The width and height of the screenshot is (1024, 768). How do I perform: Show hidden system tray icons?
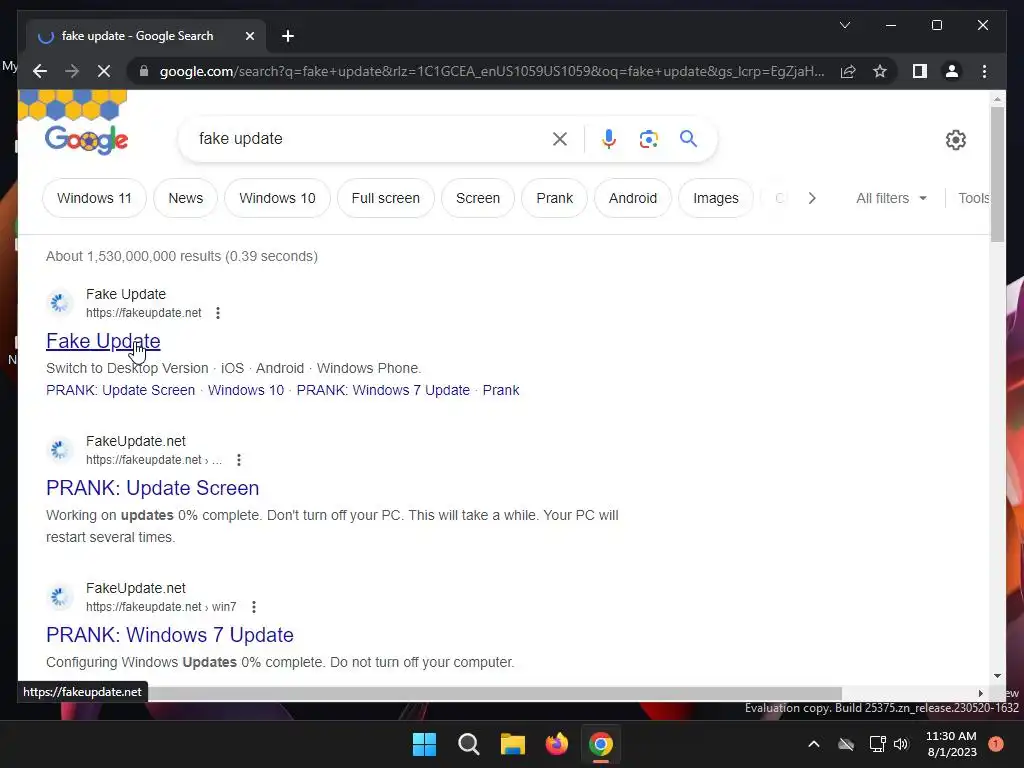click(814, 744)
